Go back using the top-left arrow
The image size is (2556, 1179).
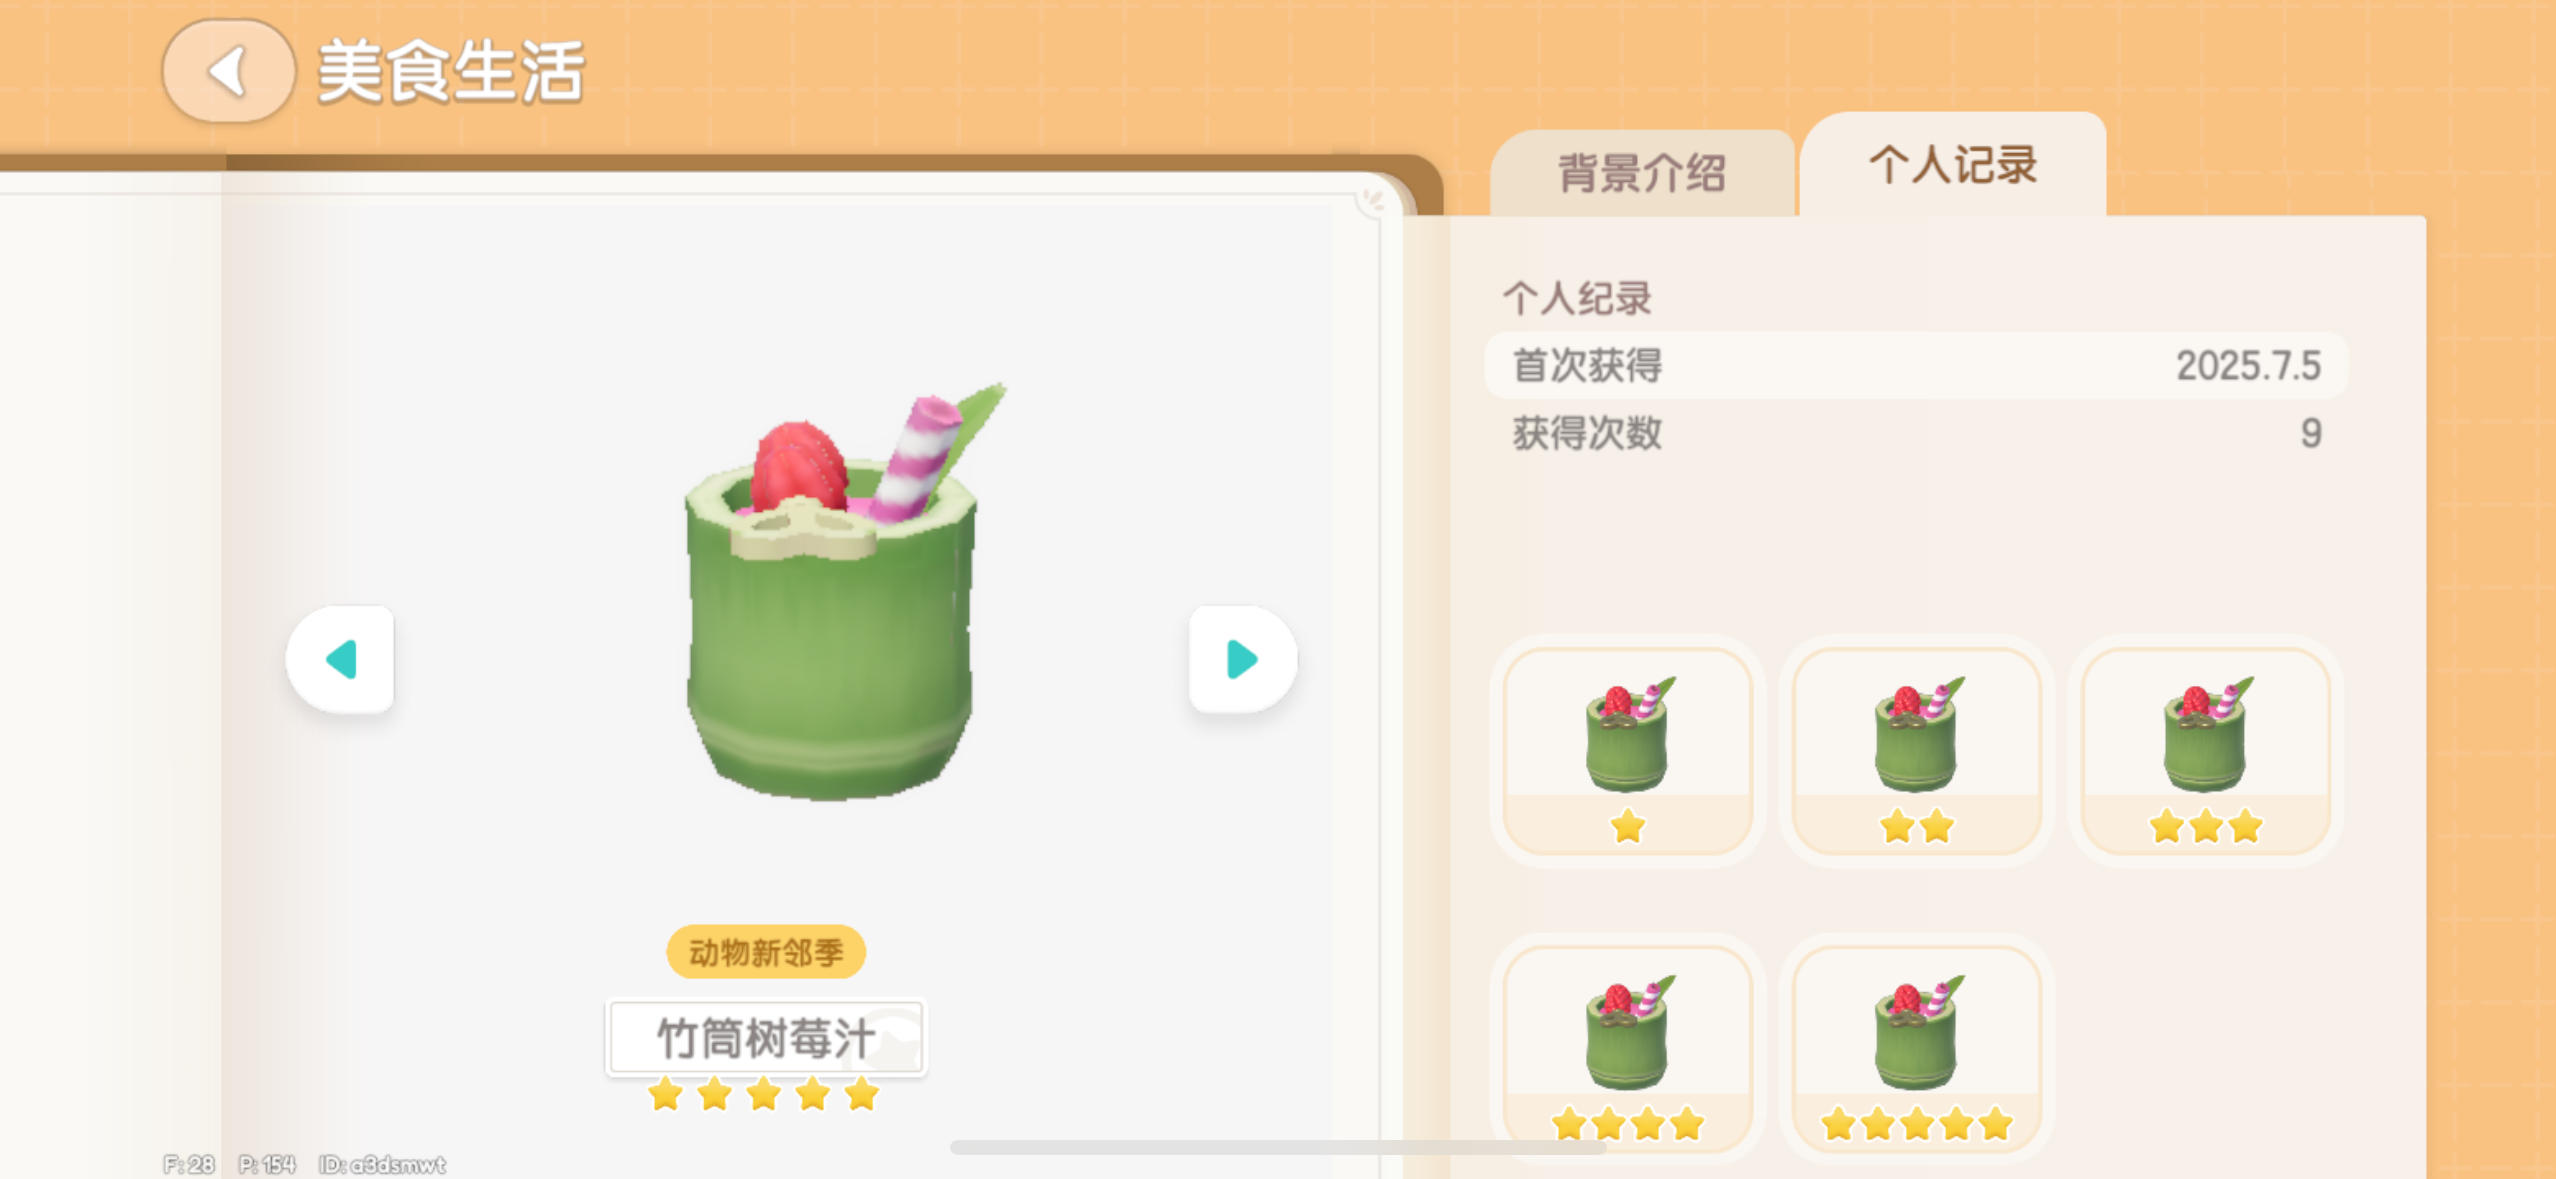tap(229, 71)
